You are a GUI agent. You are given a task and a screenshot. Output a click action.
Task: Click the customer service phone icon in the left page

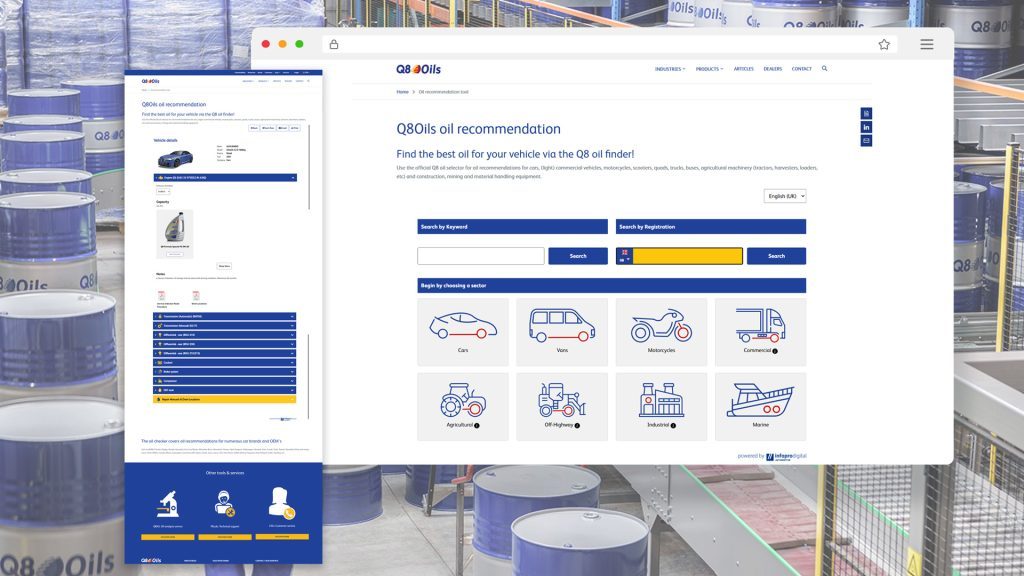coord(281,503)
